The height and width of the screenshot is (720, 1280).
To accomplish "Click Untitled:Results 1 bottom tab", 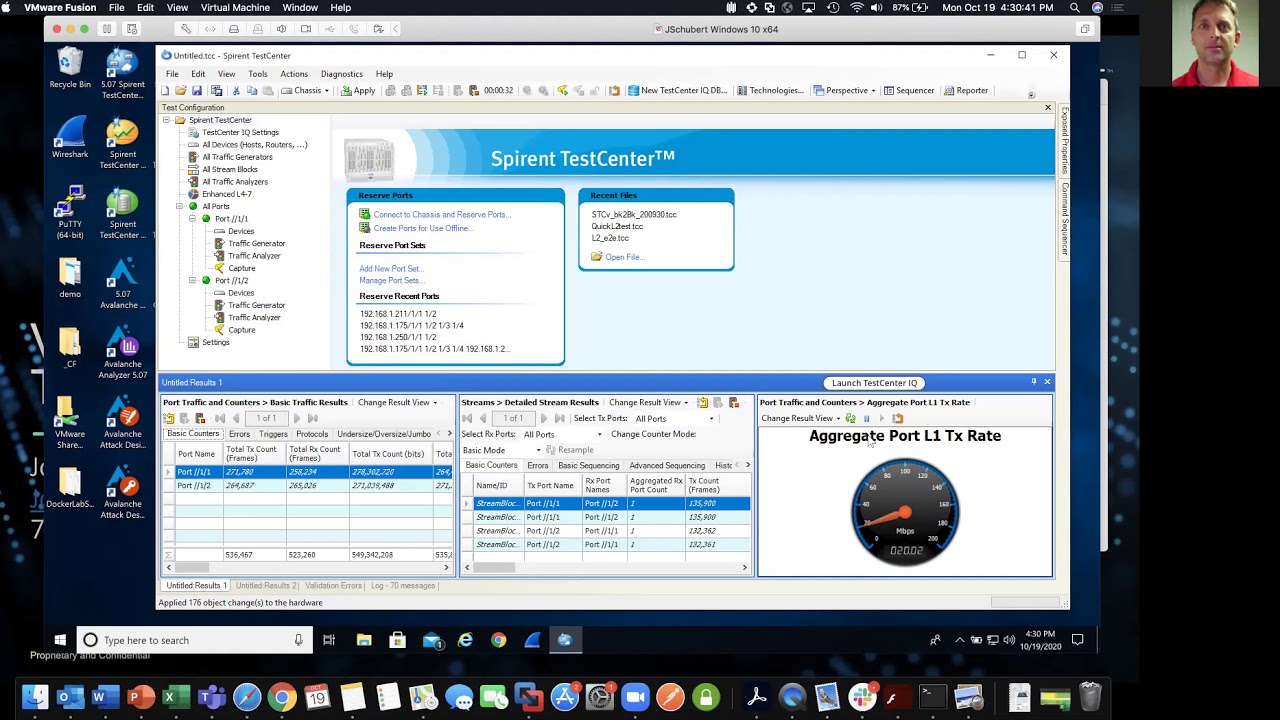I will tap(196, 585).
